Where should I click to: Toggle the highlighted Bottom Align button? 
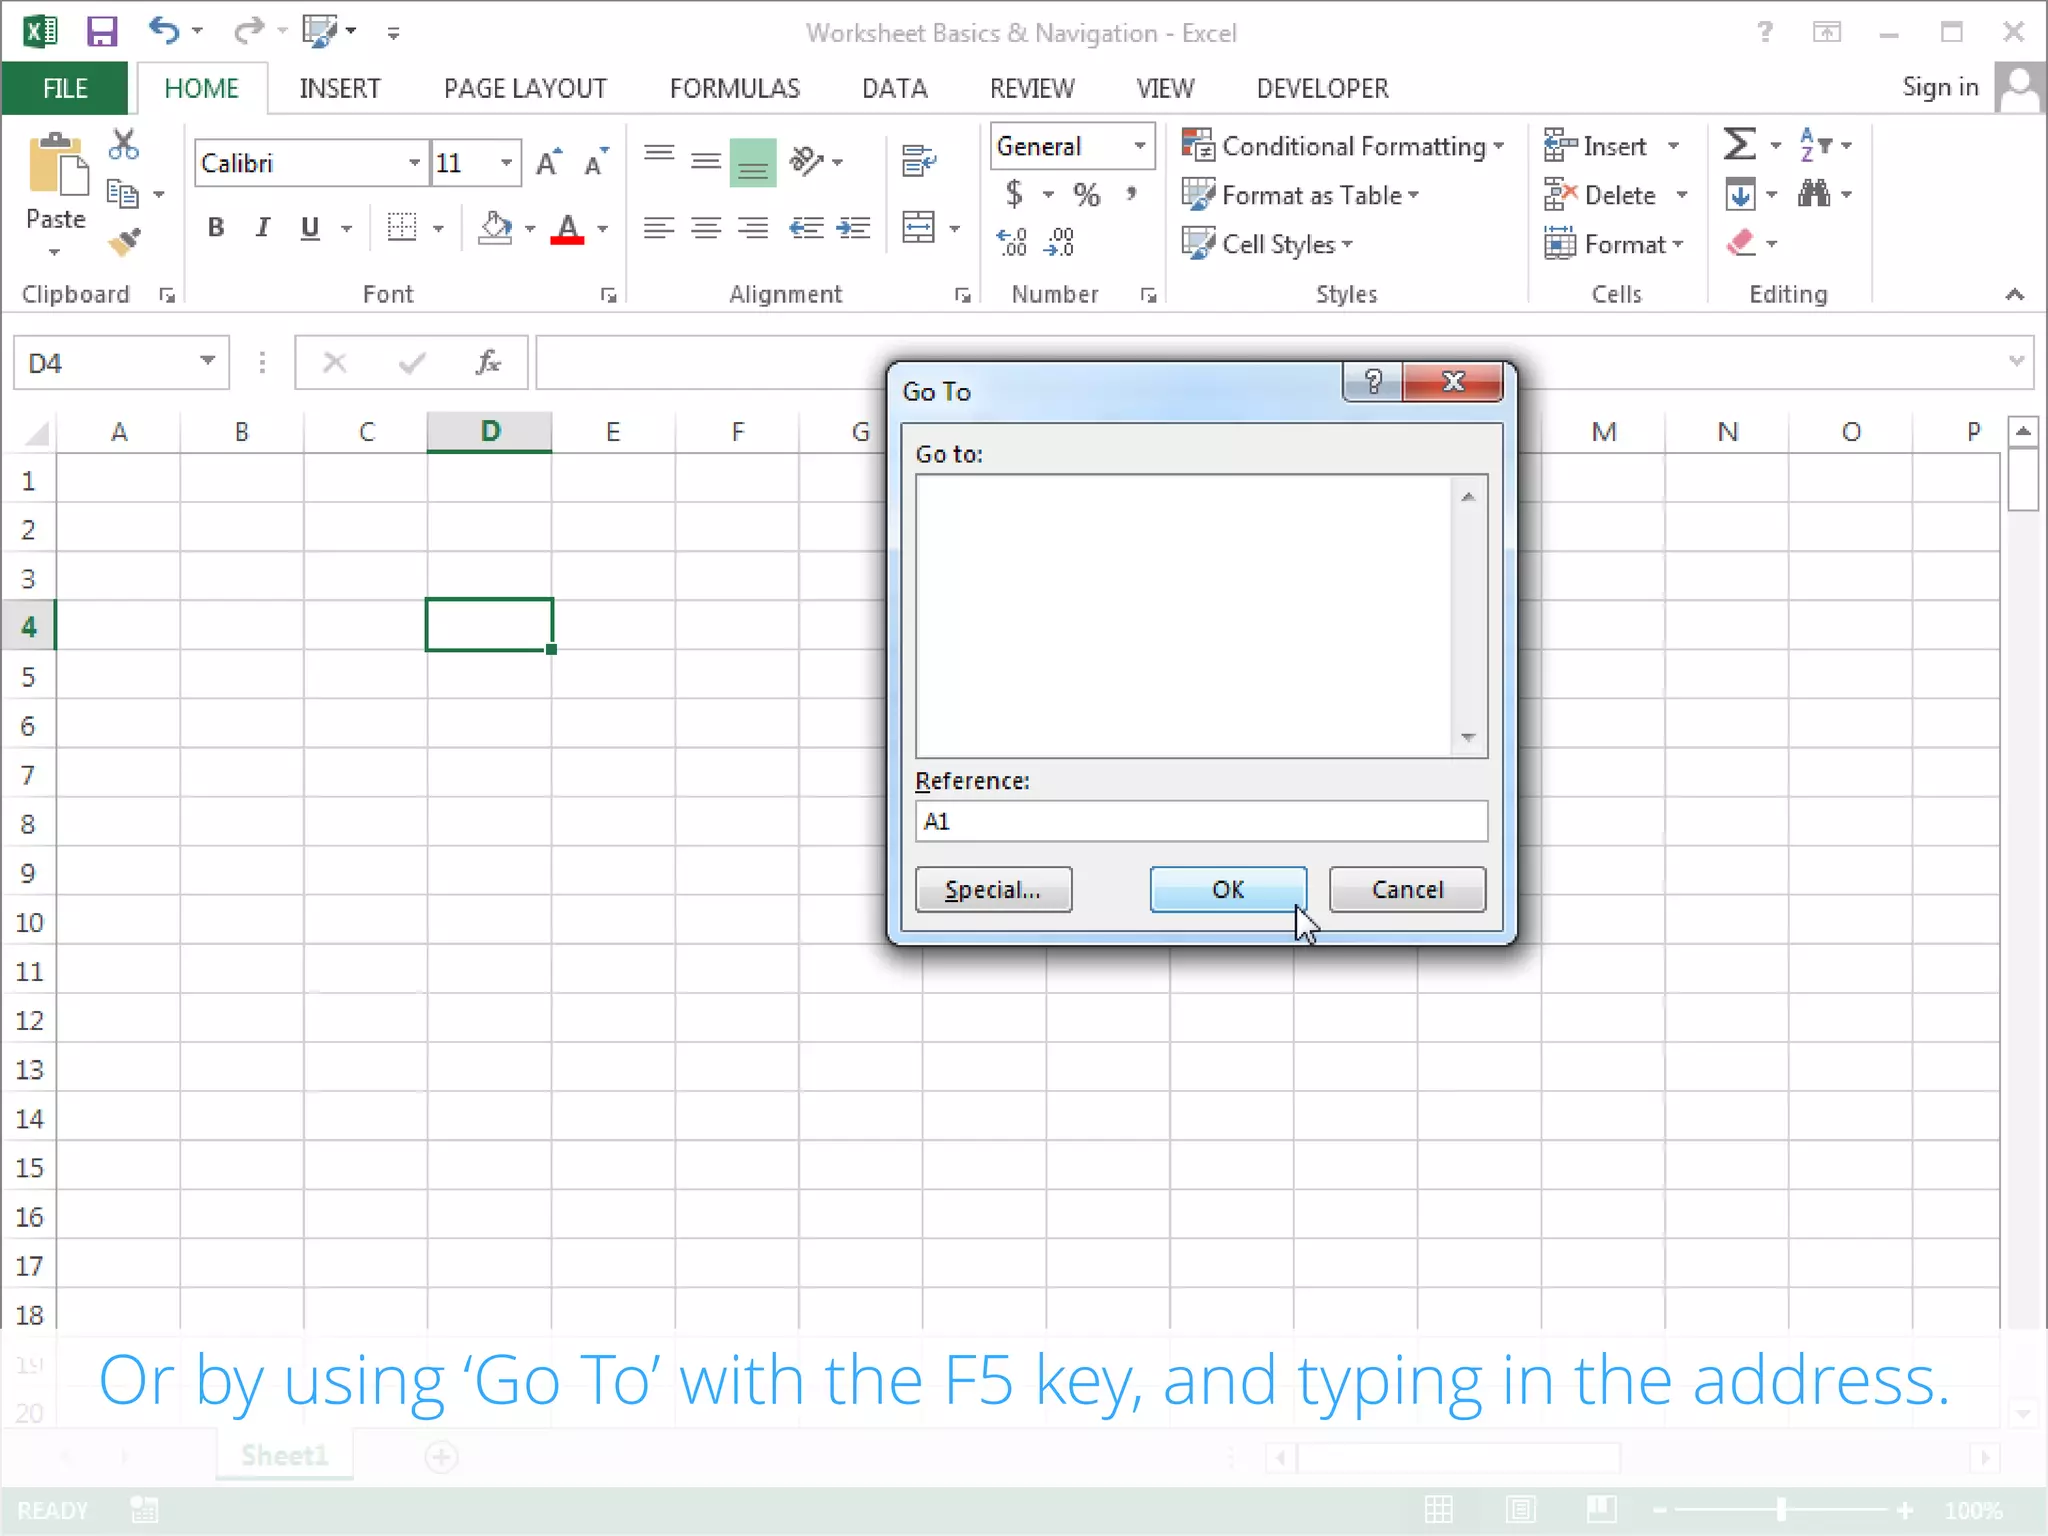(753, 162)
